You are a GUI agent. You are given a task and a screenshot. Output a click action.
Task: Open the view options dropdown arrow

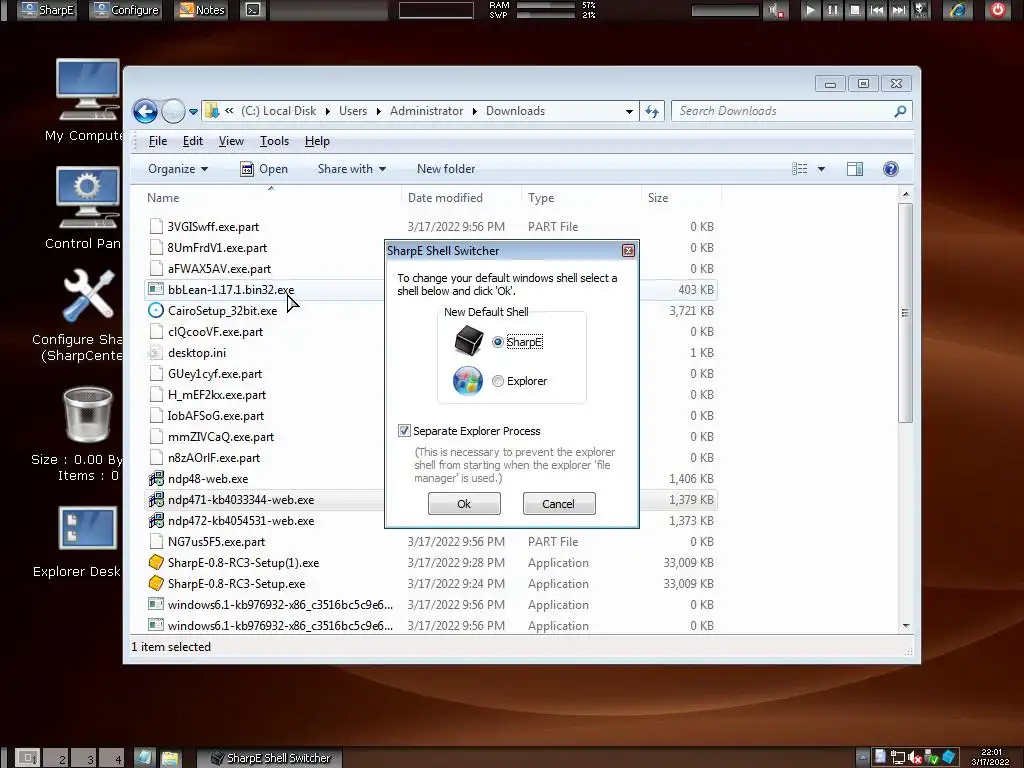click(x=822, y=169)
